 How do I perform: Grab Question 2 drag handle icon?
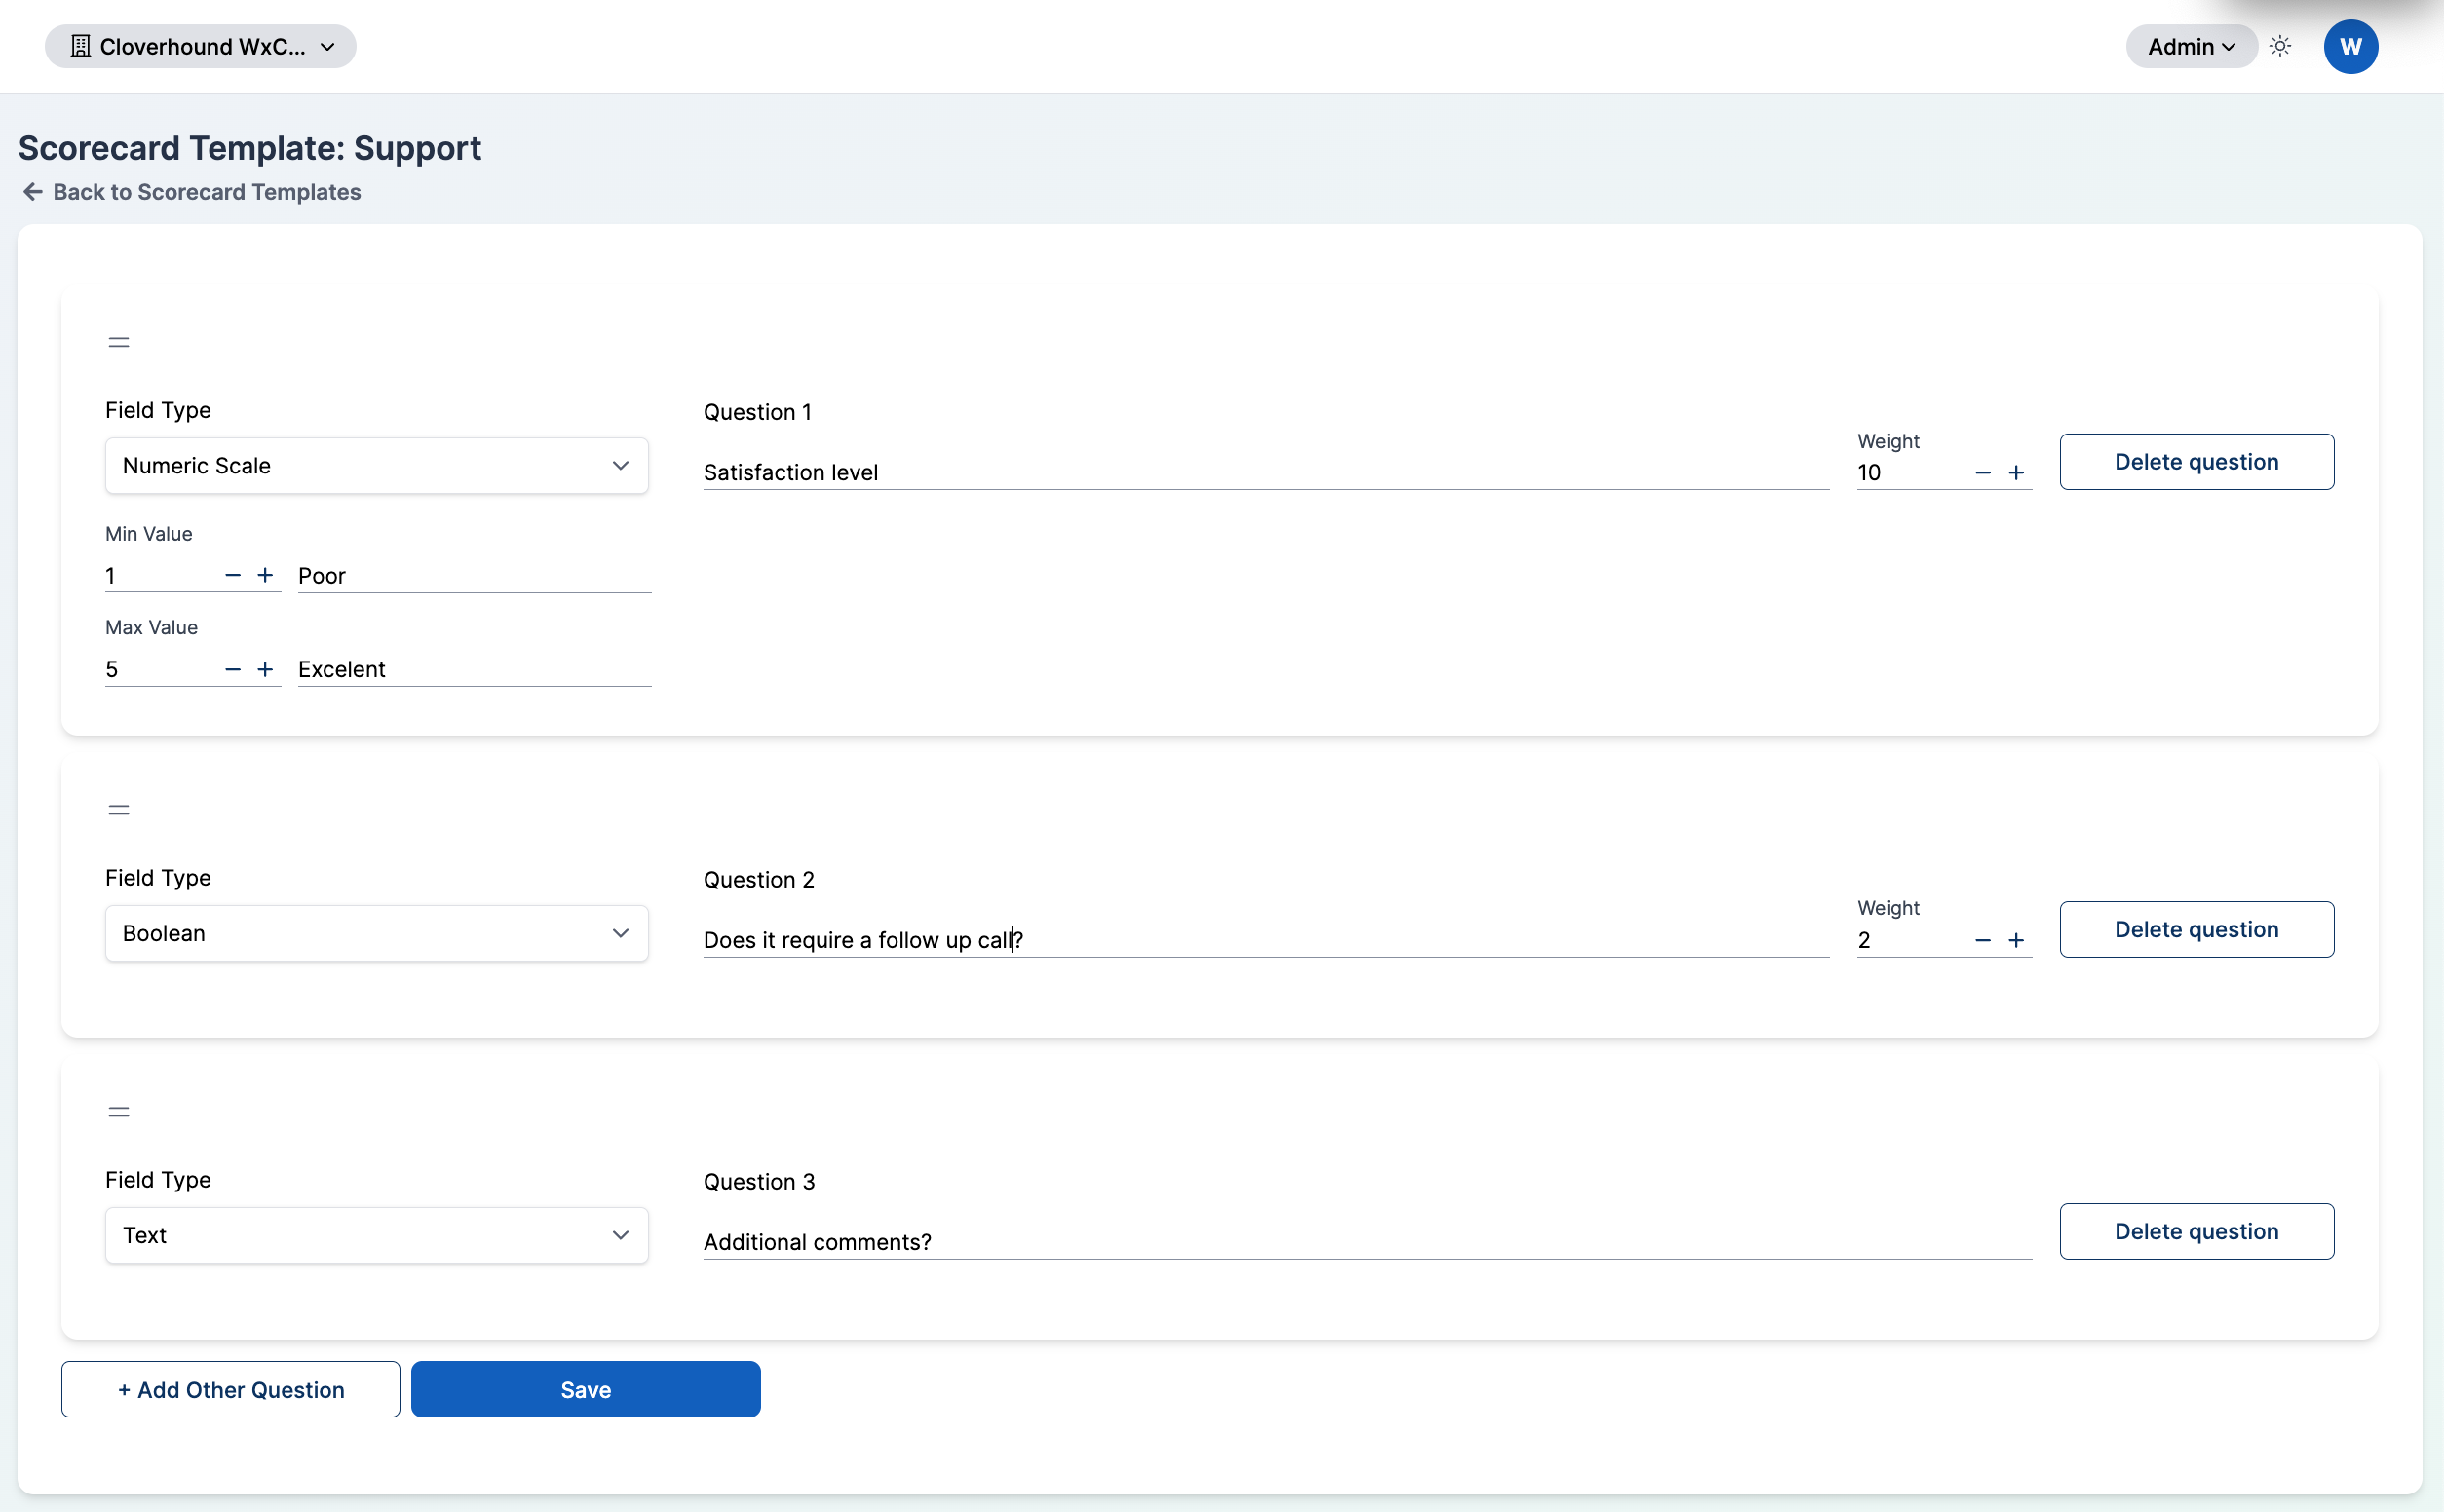click(x=119, y=810)
